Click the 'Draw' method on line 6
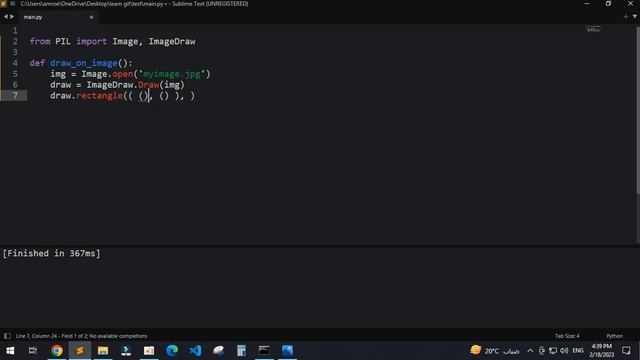This screenshot has width=640, height=360. coord(149,84)
